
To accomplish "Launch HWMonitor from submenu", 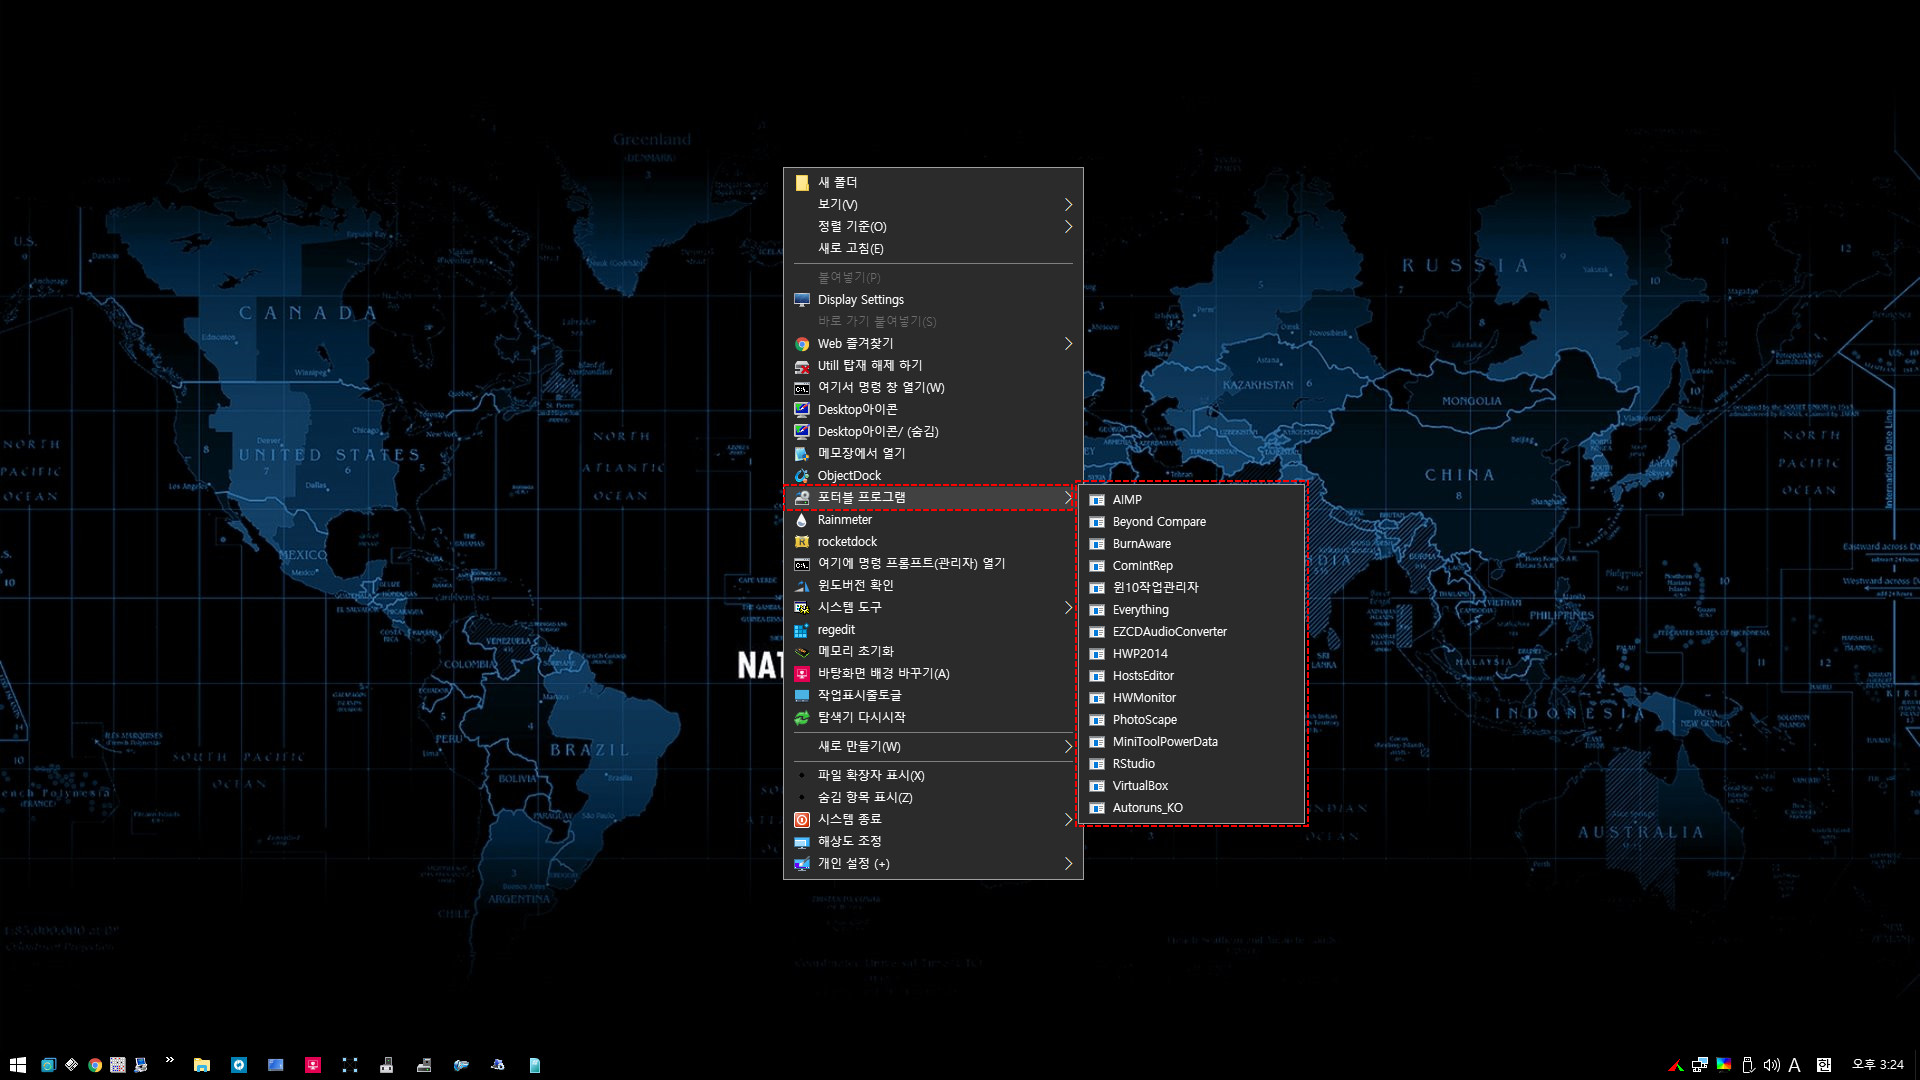I will click(x=1192, y=697).
